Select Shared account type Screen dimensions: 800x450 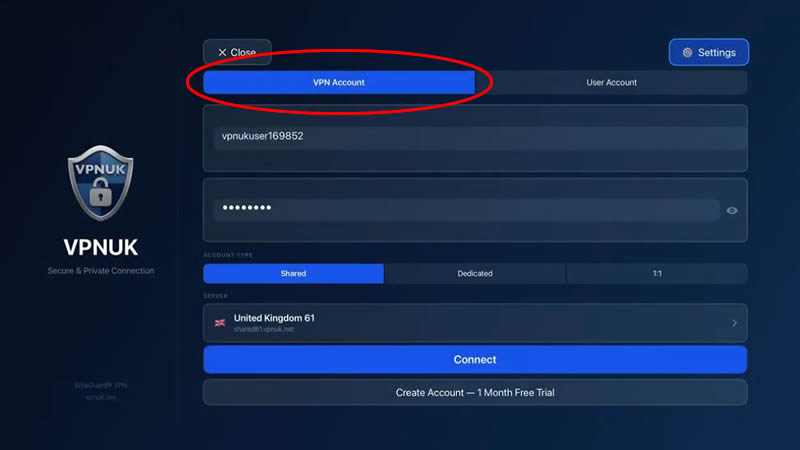point(293,273)
